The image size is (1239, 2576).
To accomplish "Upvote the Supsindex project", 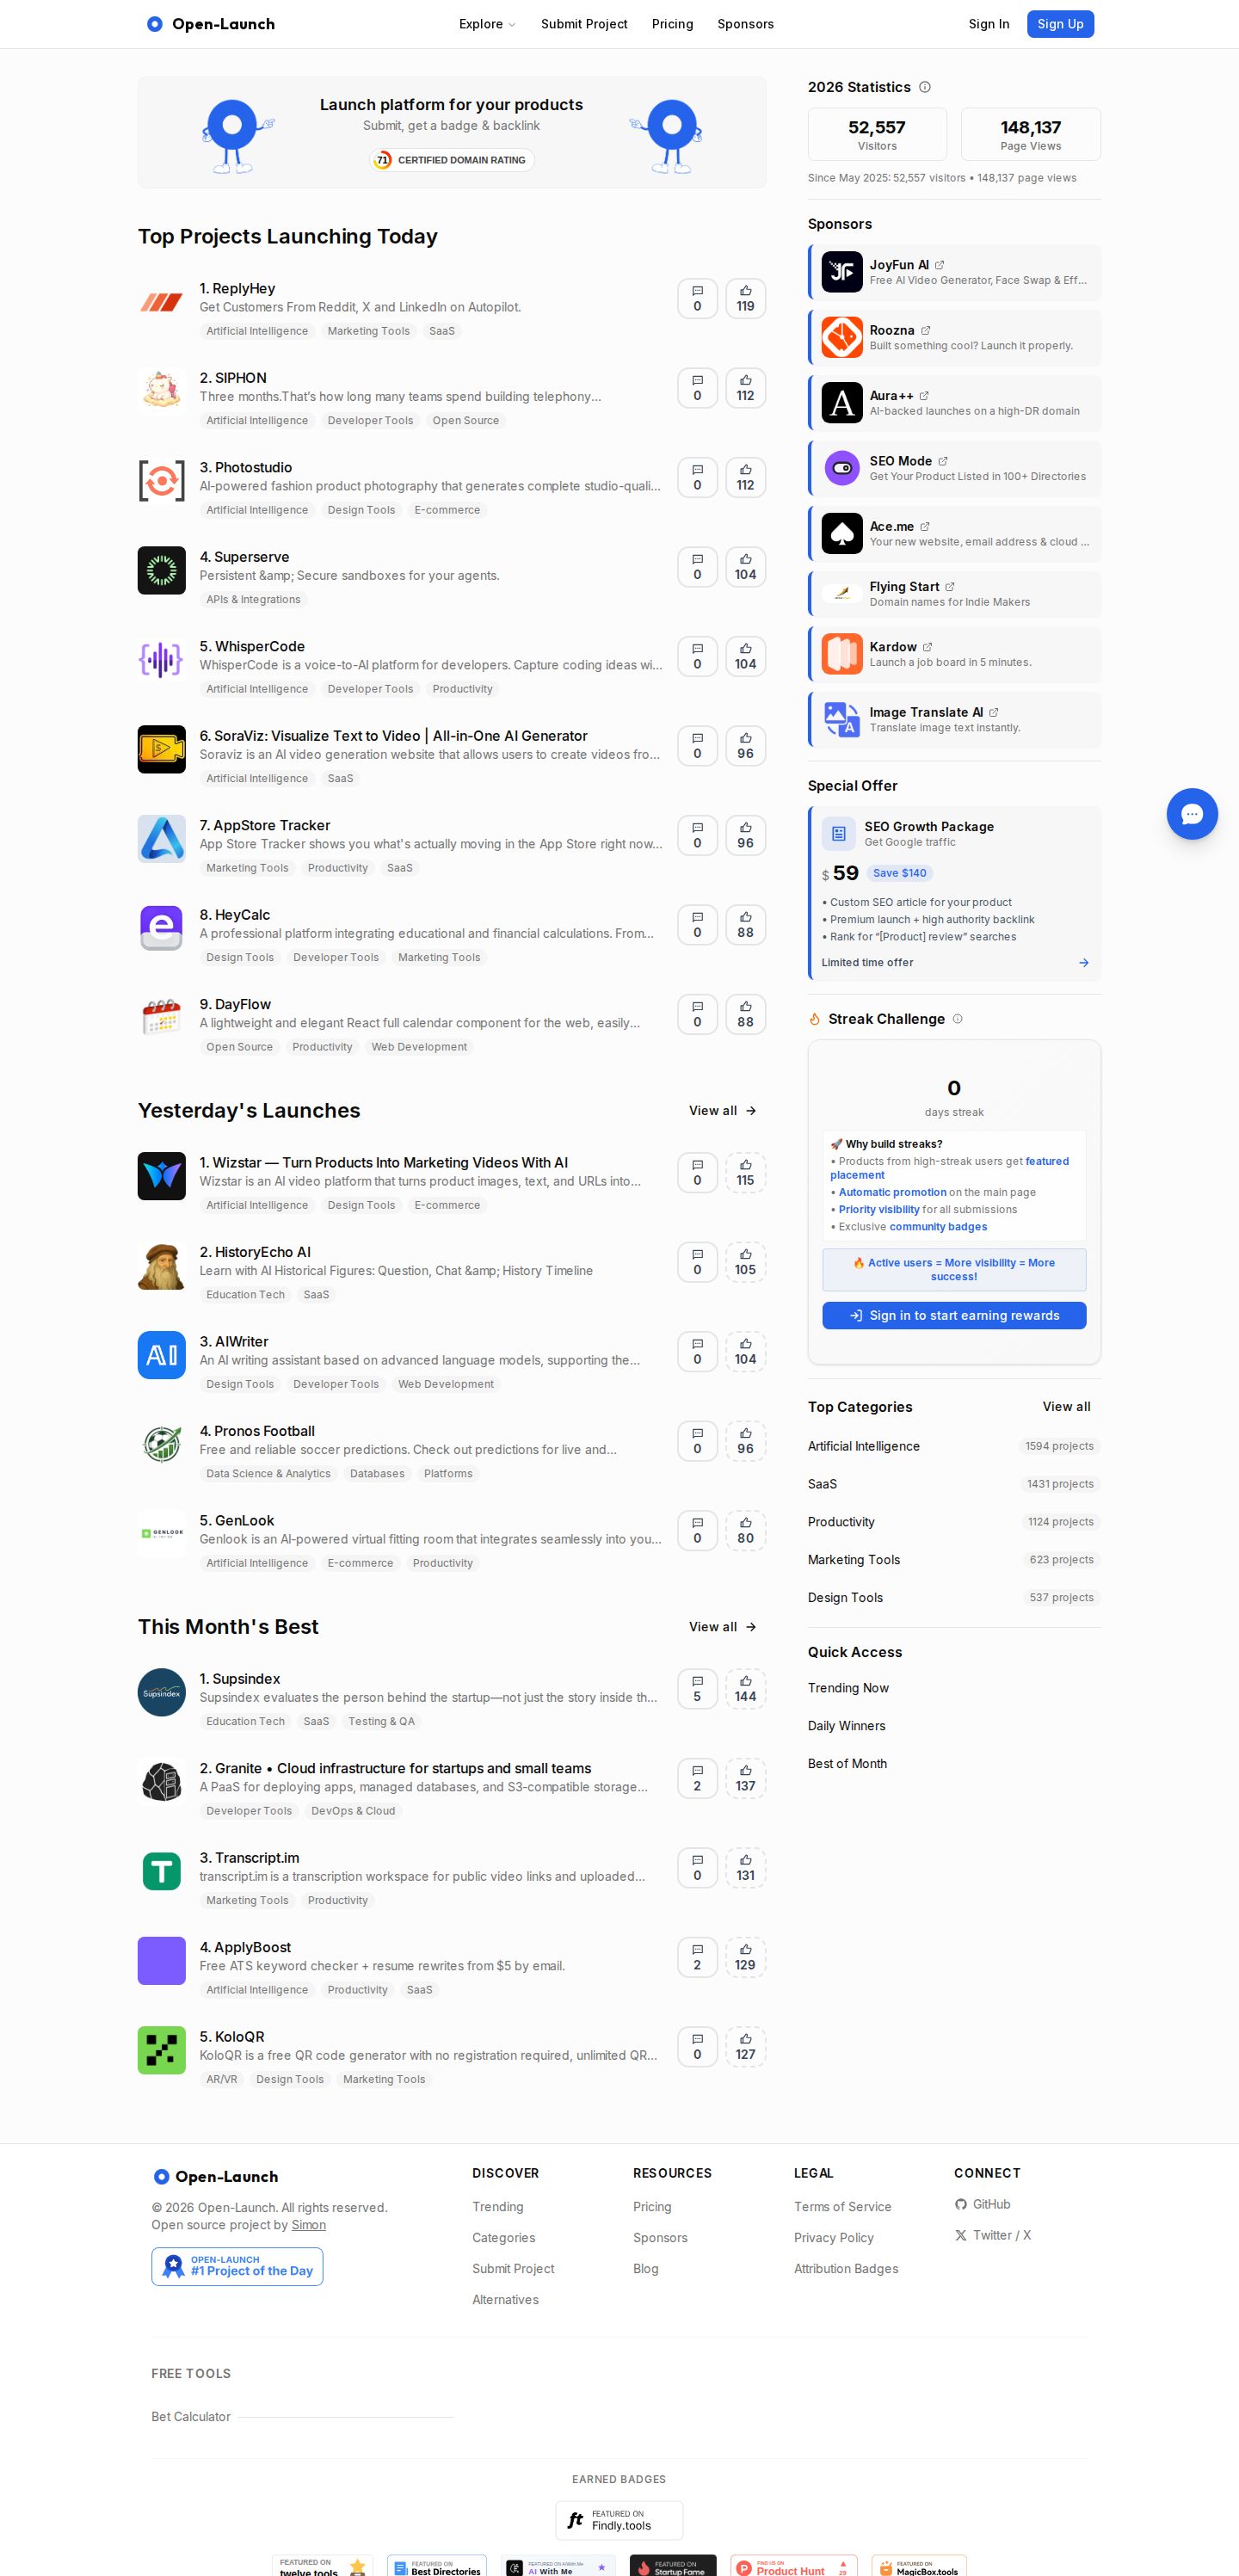I will pyautogui.click(x=746, y=1689).
